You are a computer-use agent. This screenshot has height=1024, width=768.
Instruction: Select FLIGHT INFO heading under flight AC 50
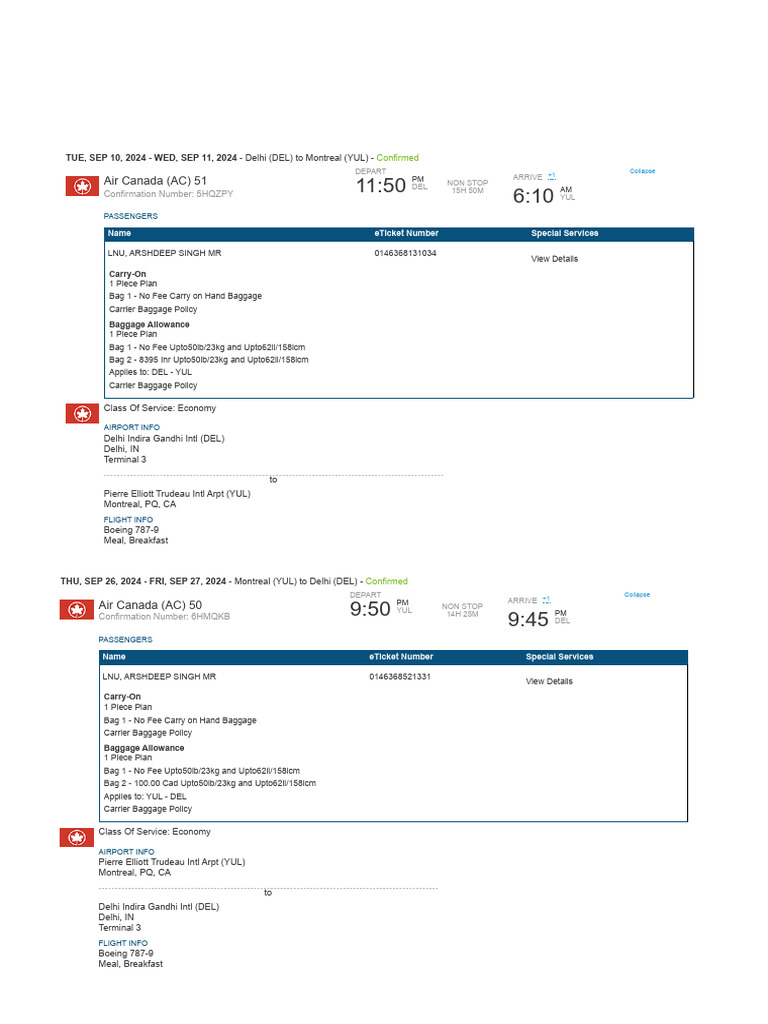pos(123,943)
